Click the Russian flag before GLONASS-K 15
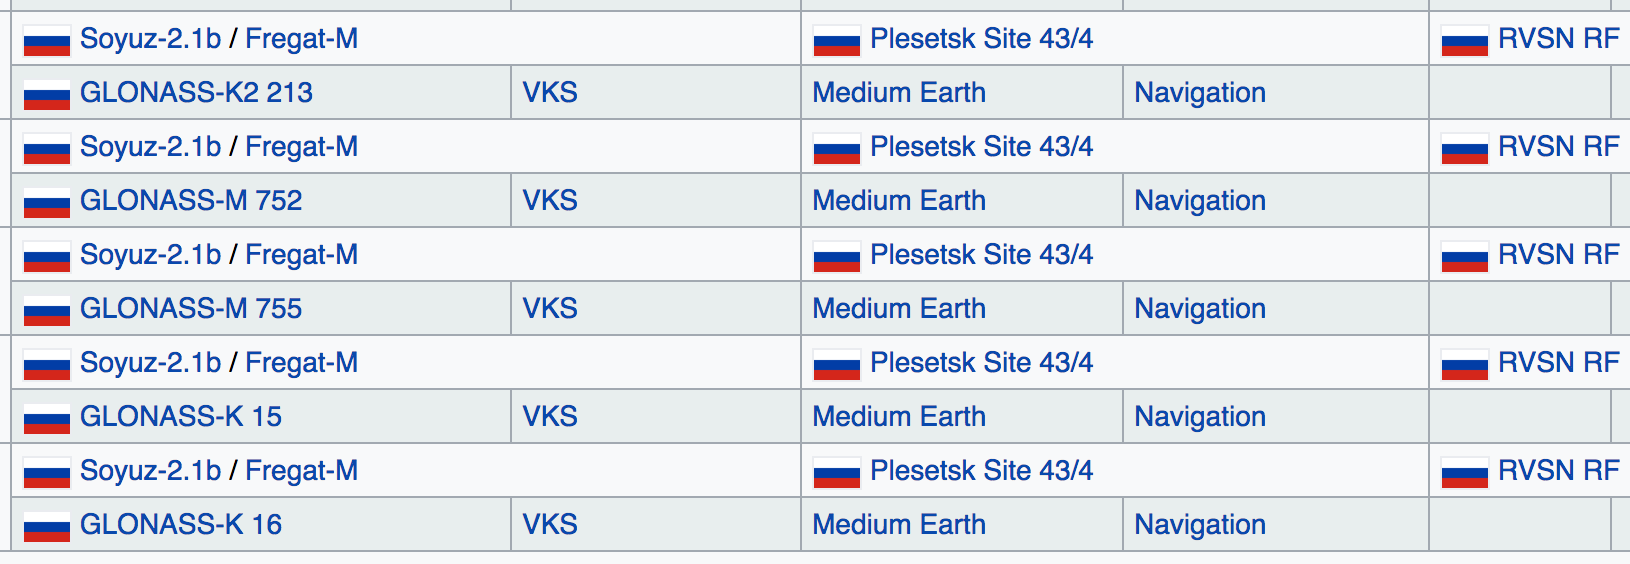1630x564 pixels. click(x=47, y=419)
